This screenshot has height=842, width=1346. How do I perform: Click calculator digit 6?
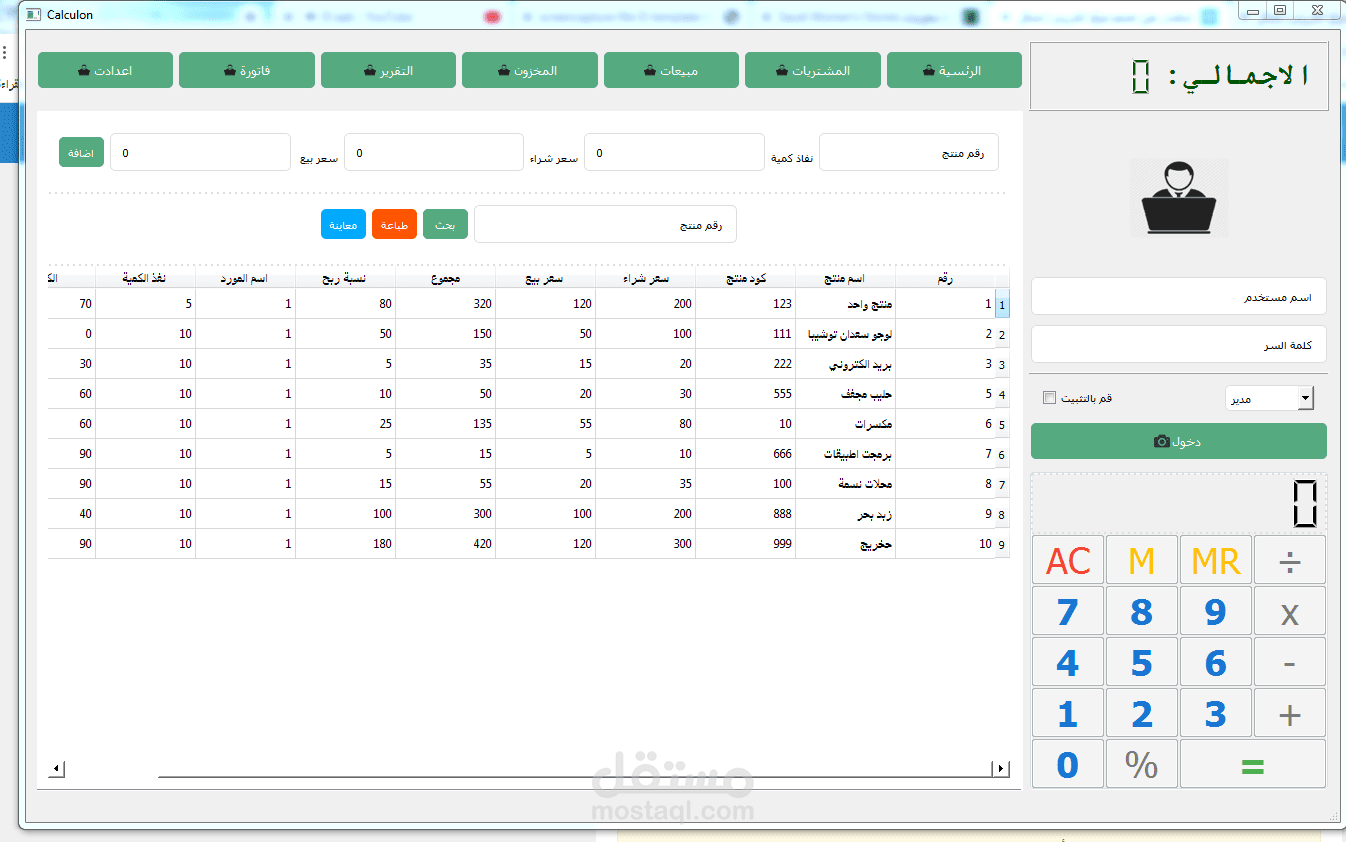[1216, 662]
